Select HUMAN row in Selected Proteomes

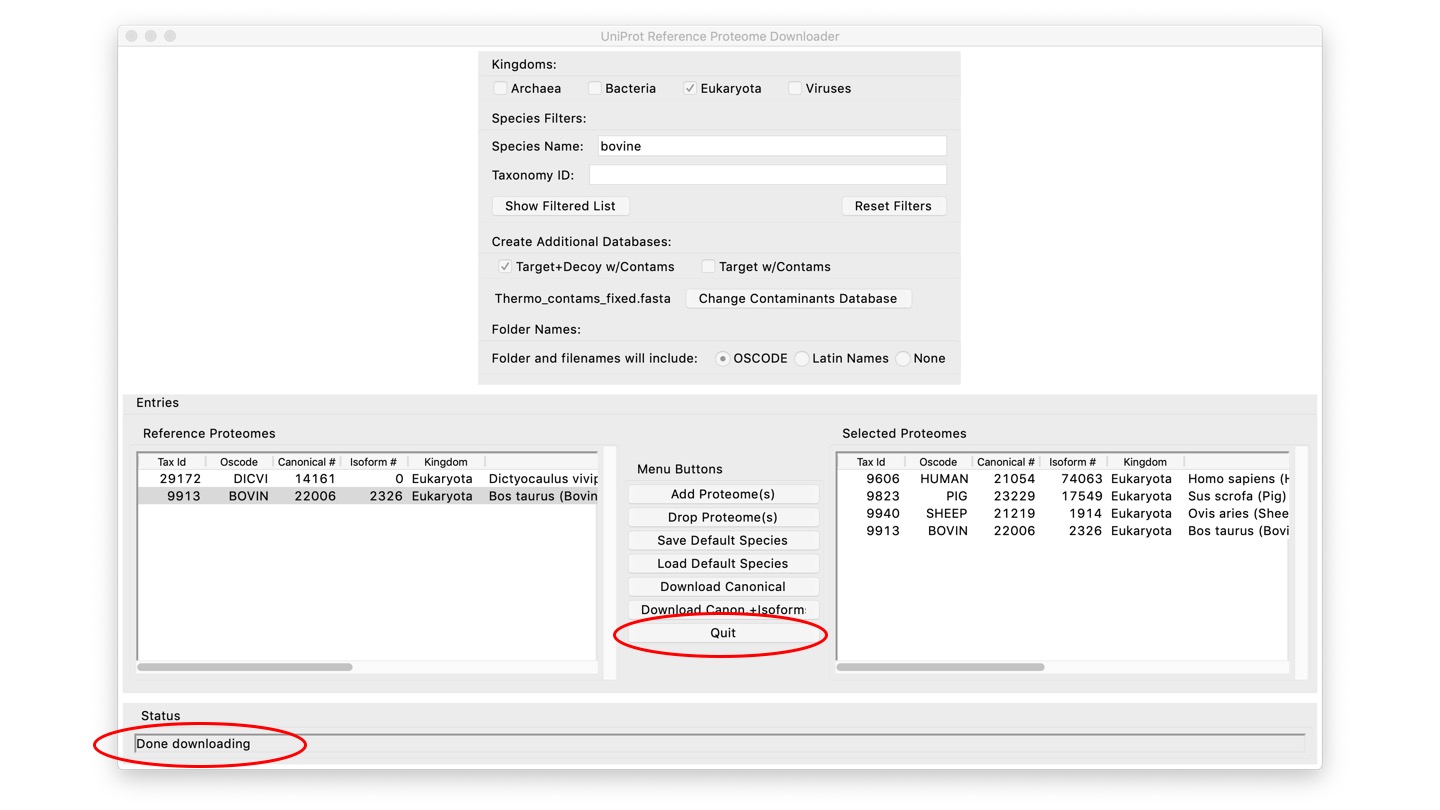pyautogui.click(x=1062, y=479)
